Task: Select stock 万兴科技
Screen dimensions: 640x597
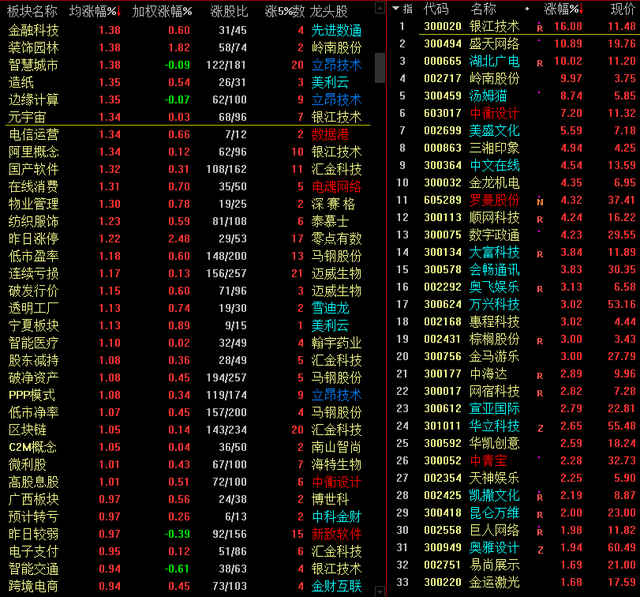Action: [494, 304]
